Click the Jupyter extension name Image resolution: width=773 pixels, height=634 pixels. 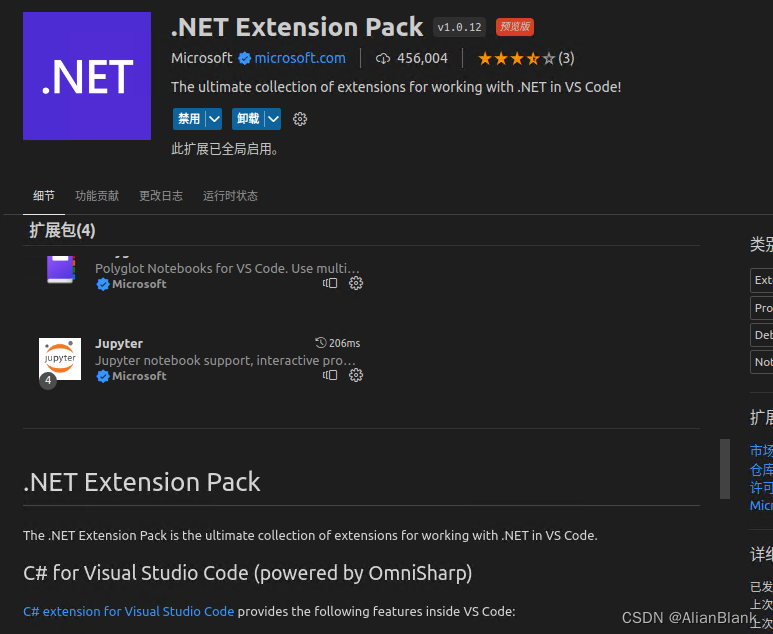119,343
